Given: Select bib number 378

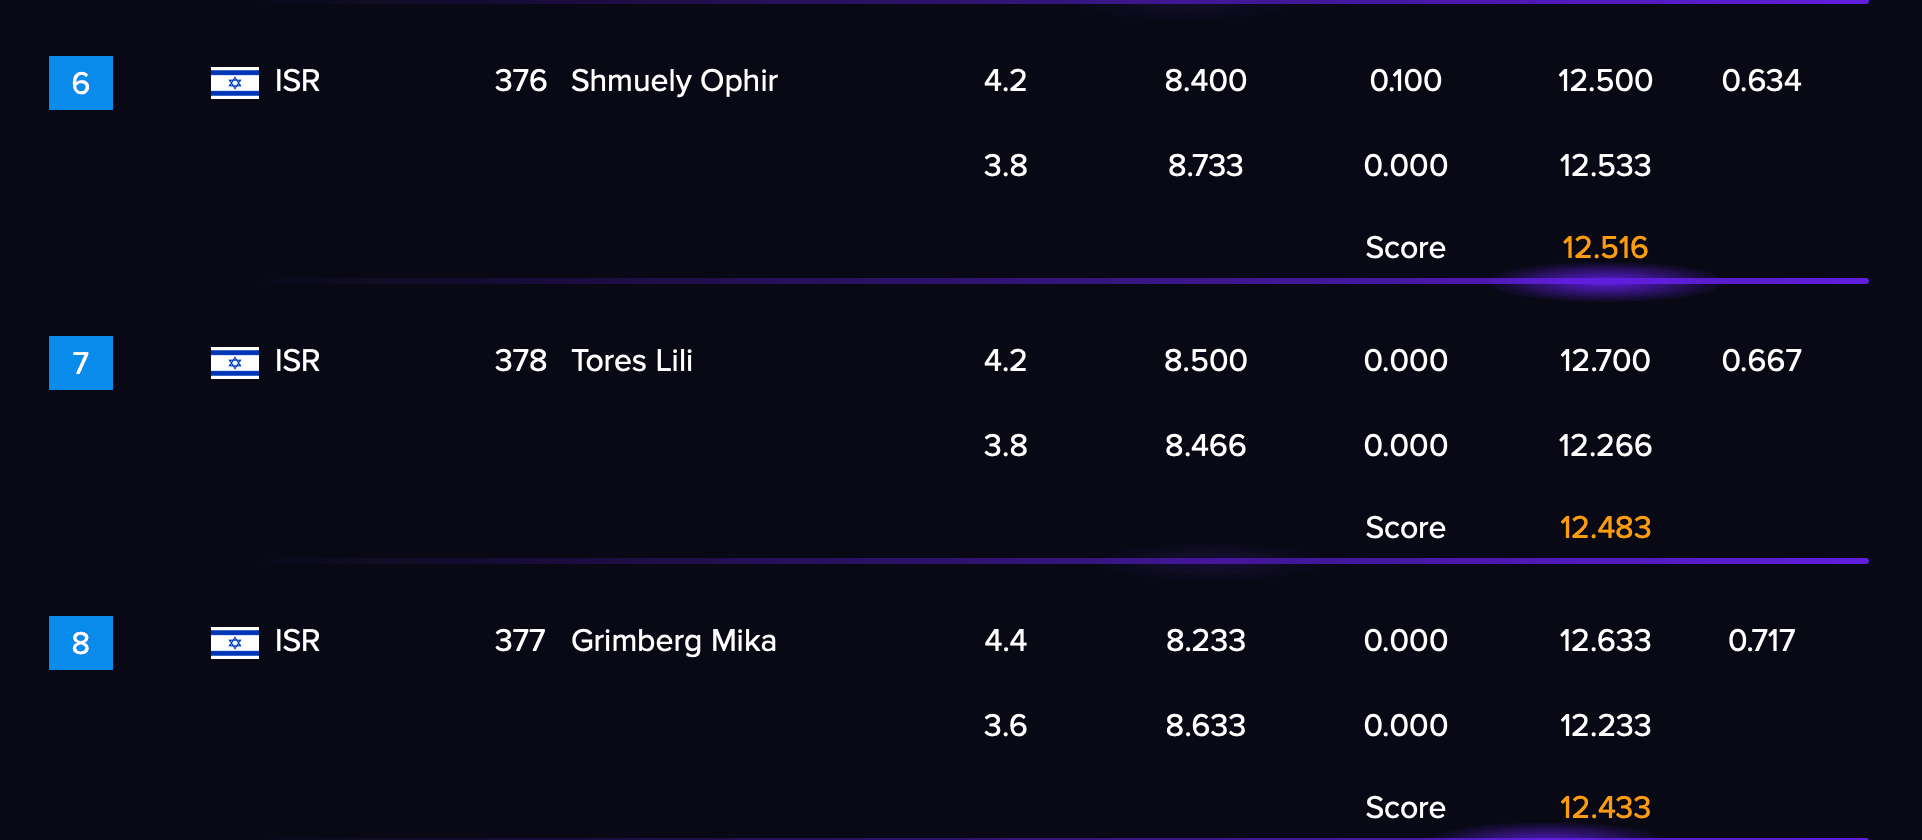Looking at the screenshot, I should pos(521,361).
